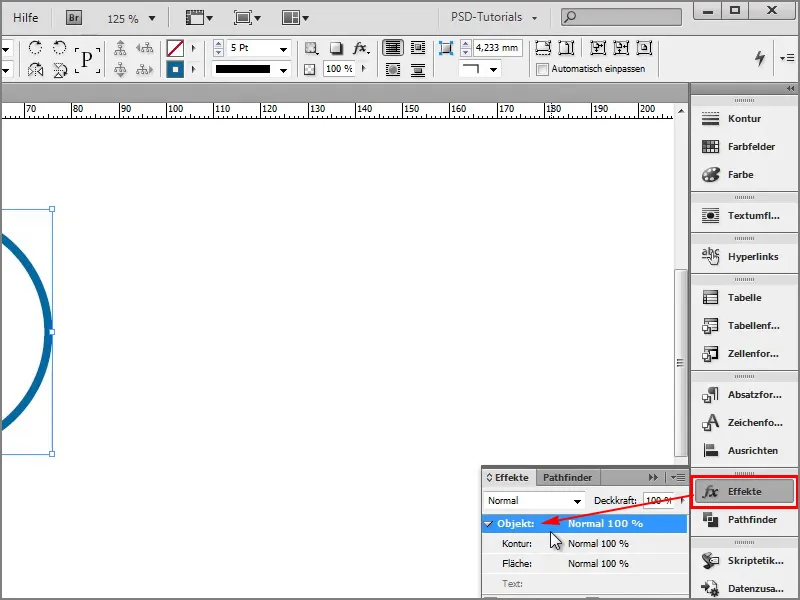The image size is (800, 600).
Task: Toggle jump object text wrap
Action: pos(418,69)
